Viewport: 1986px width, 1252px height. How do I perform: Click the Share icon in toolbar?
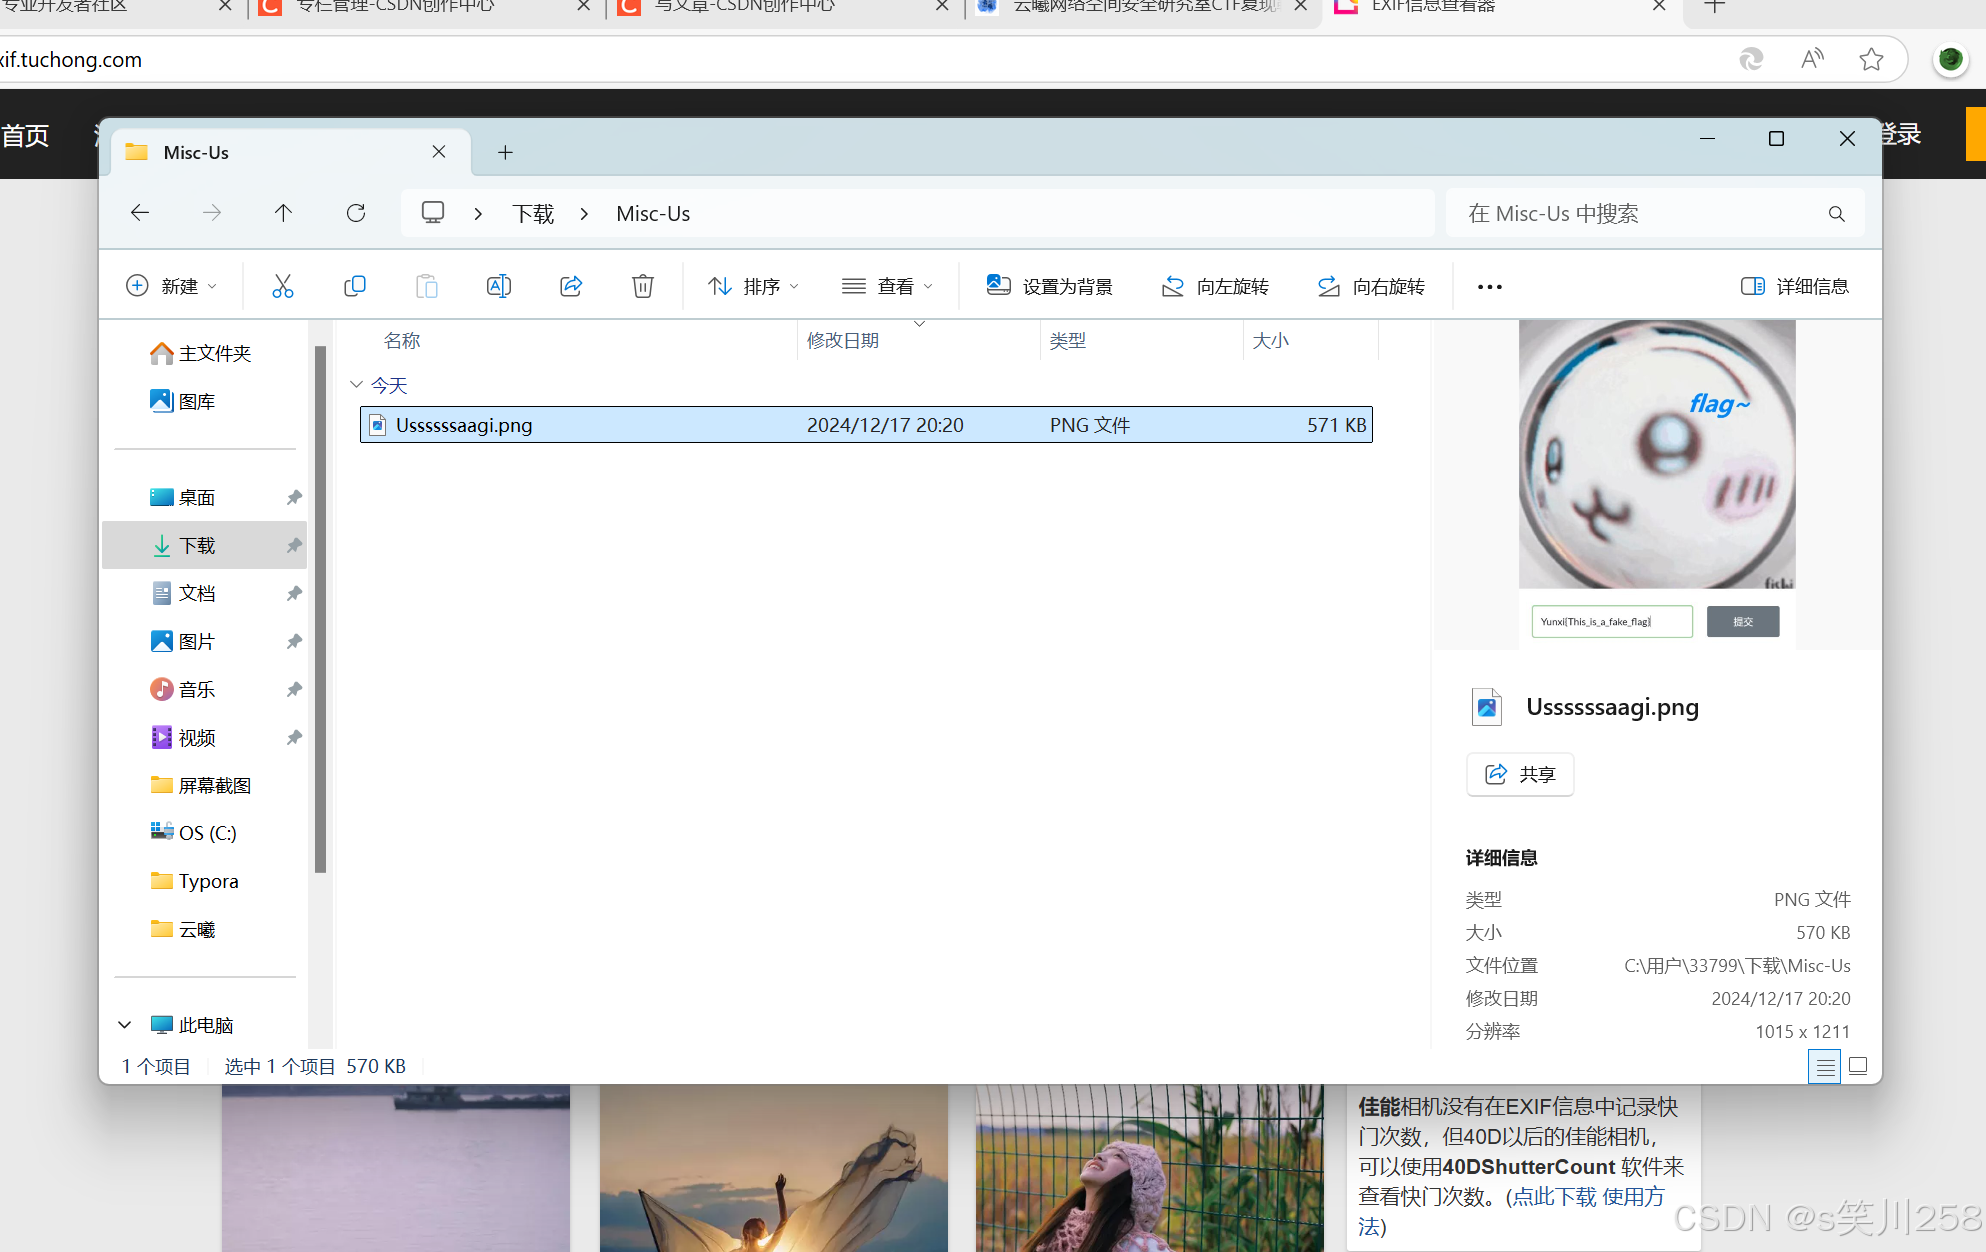click(571, 287)
